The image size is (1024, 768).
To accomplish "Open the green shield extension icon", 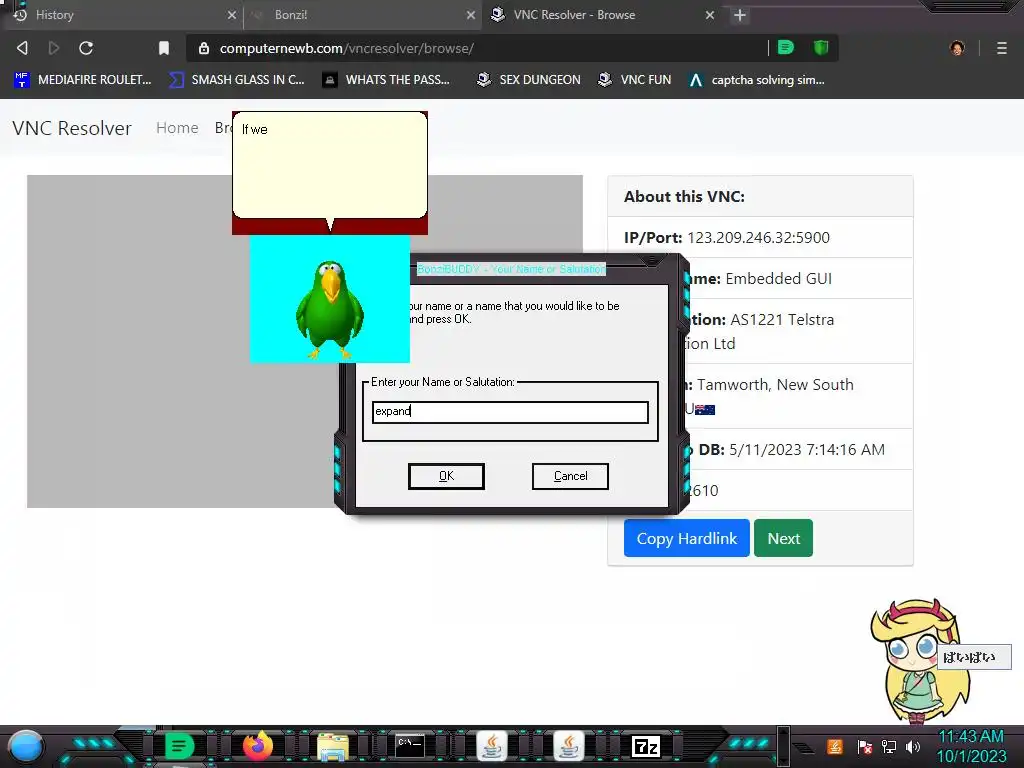I will 821,48.
